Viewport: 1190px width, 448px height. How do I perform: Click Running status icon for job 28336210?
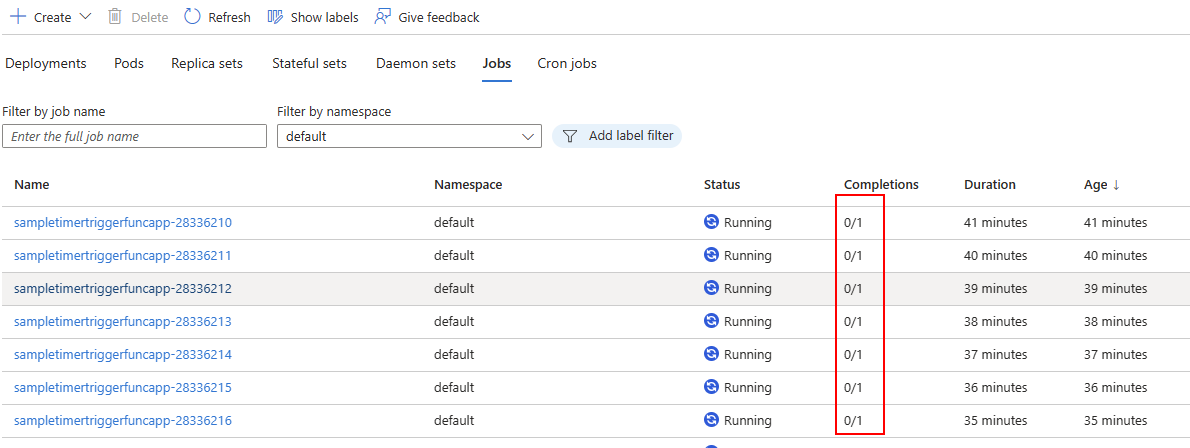(x=711, y=222)
